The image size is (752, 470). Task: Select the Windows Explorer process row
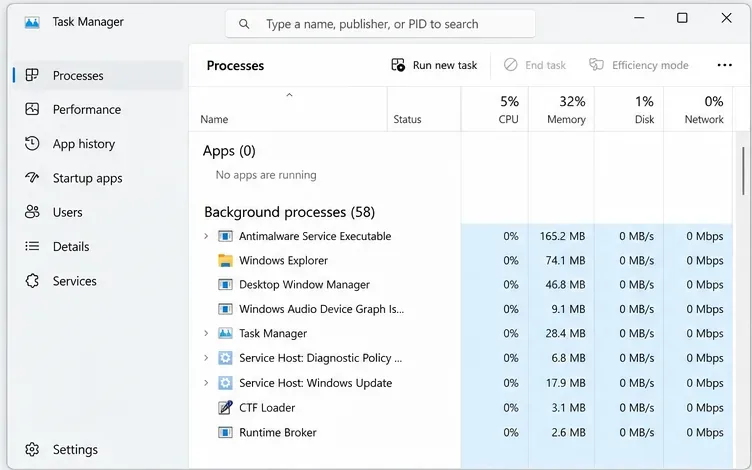tap(461, 260)
